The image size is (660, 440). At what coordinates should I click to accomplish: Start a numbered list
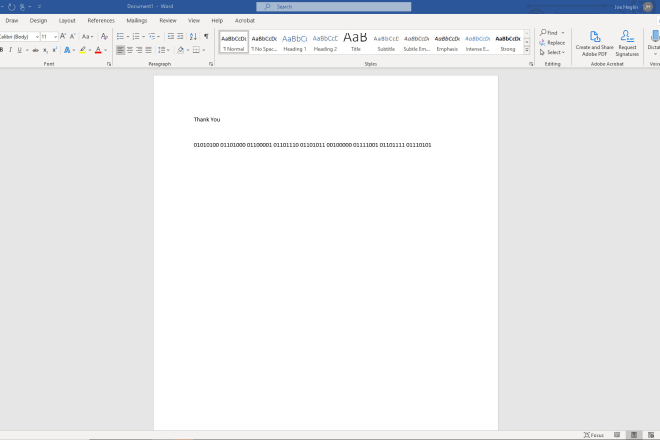[136, 37]
